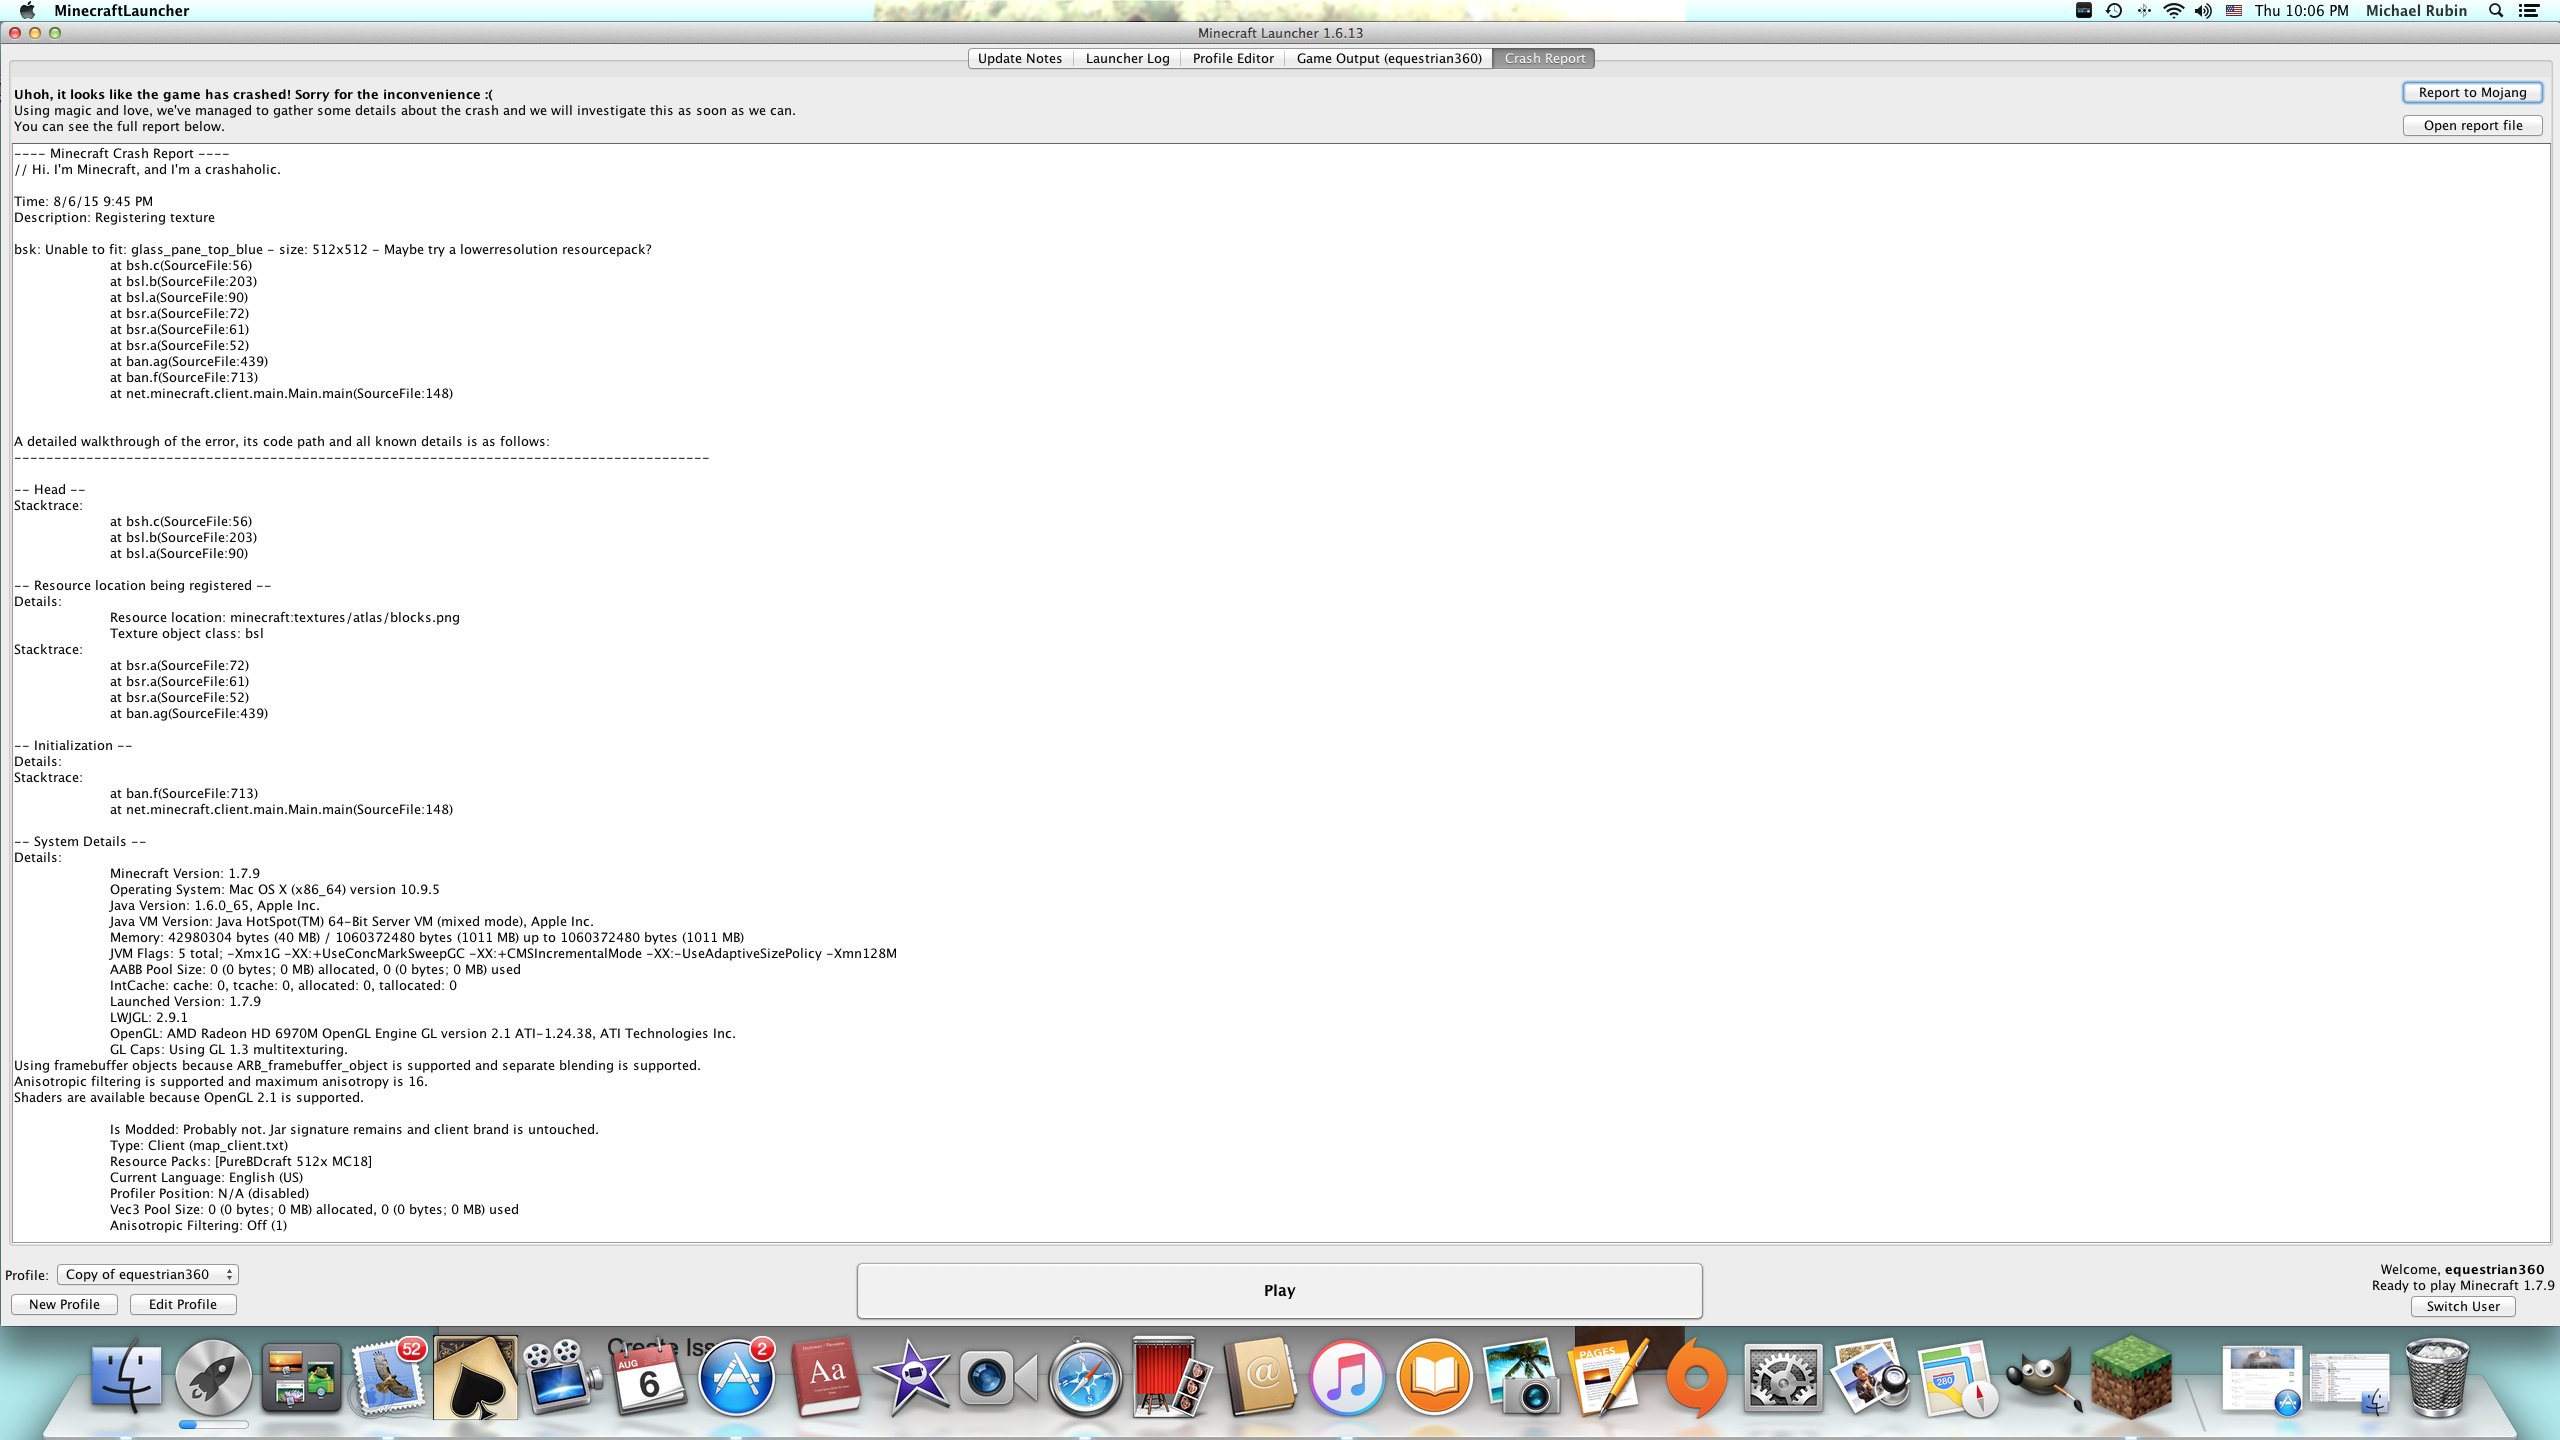Open Wi-Fi status menu
Viewport: 2560px width, 1440px height.
(2173, 11)
